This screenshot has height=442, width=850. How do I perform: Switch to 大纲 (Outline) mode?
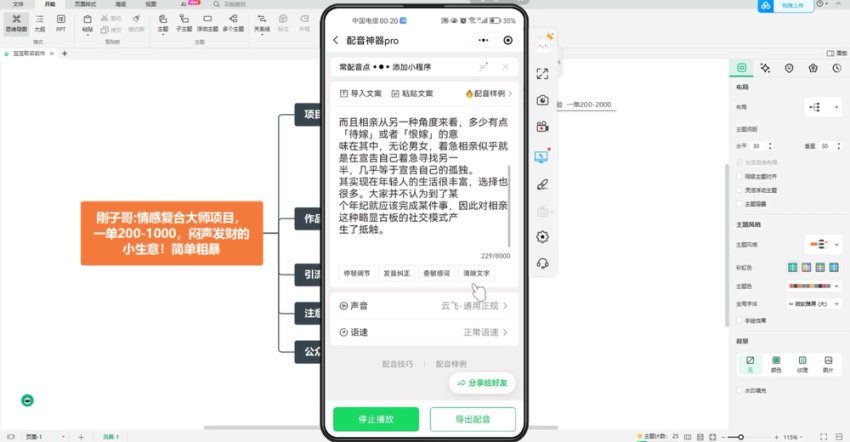coord(40,23)
